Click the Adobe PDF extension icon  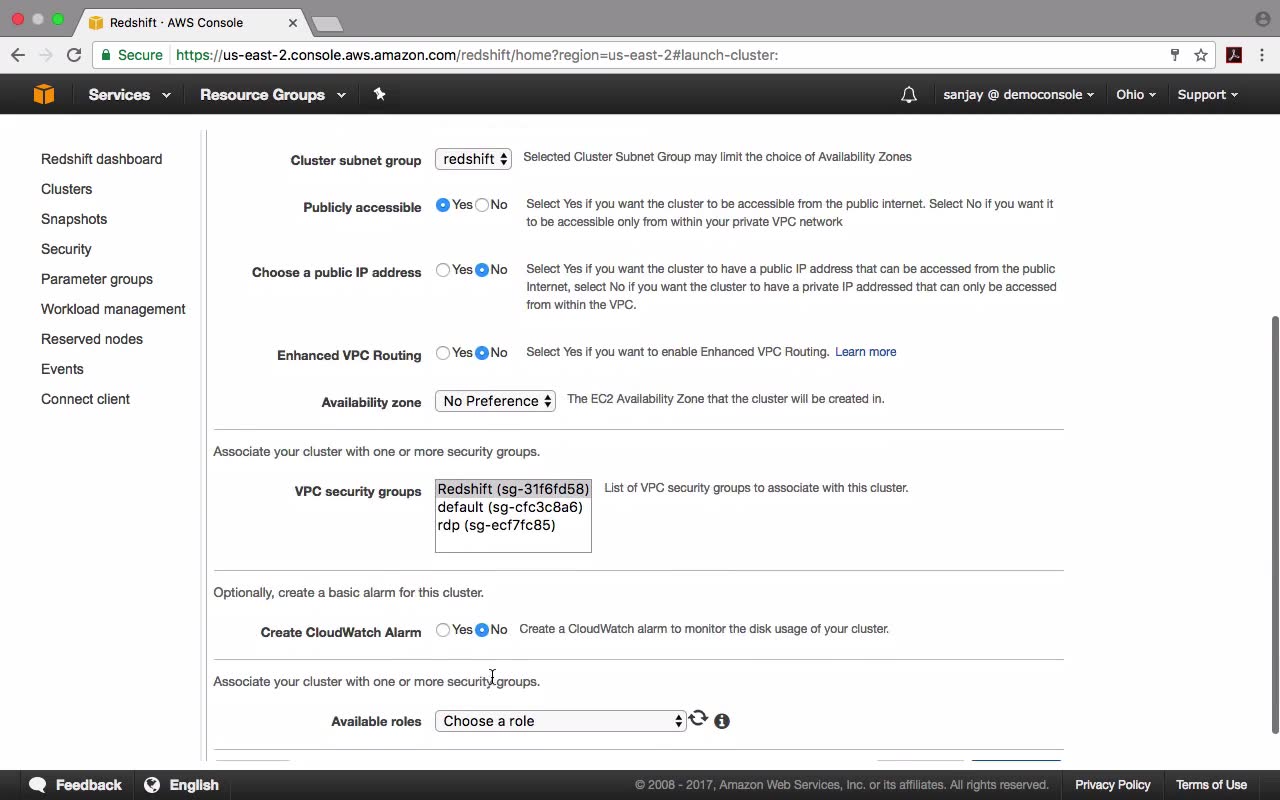1234,55
